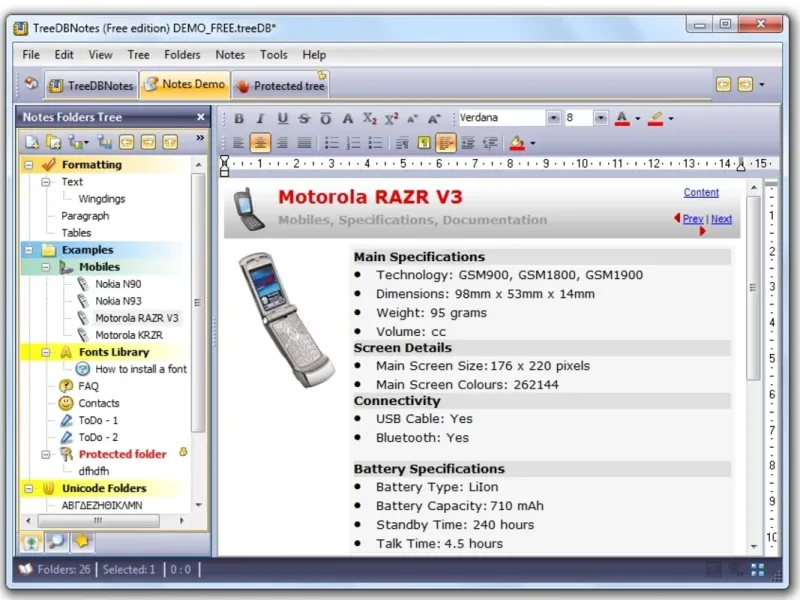Open the favorites star icon below the tree

82,541
